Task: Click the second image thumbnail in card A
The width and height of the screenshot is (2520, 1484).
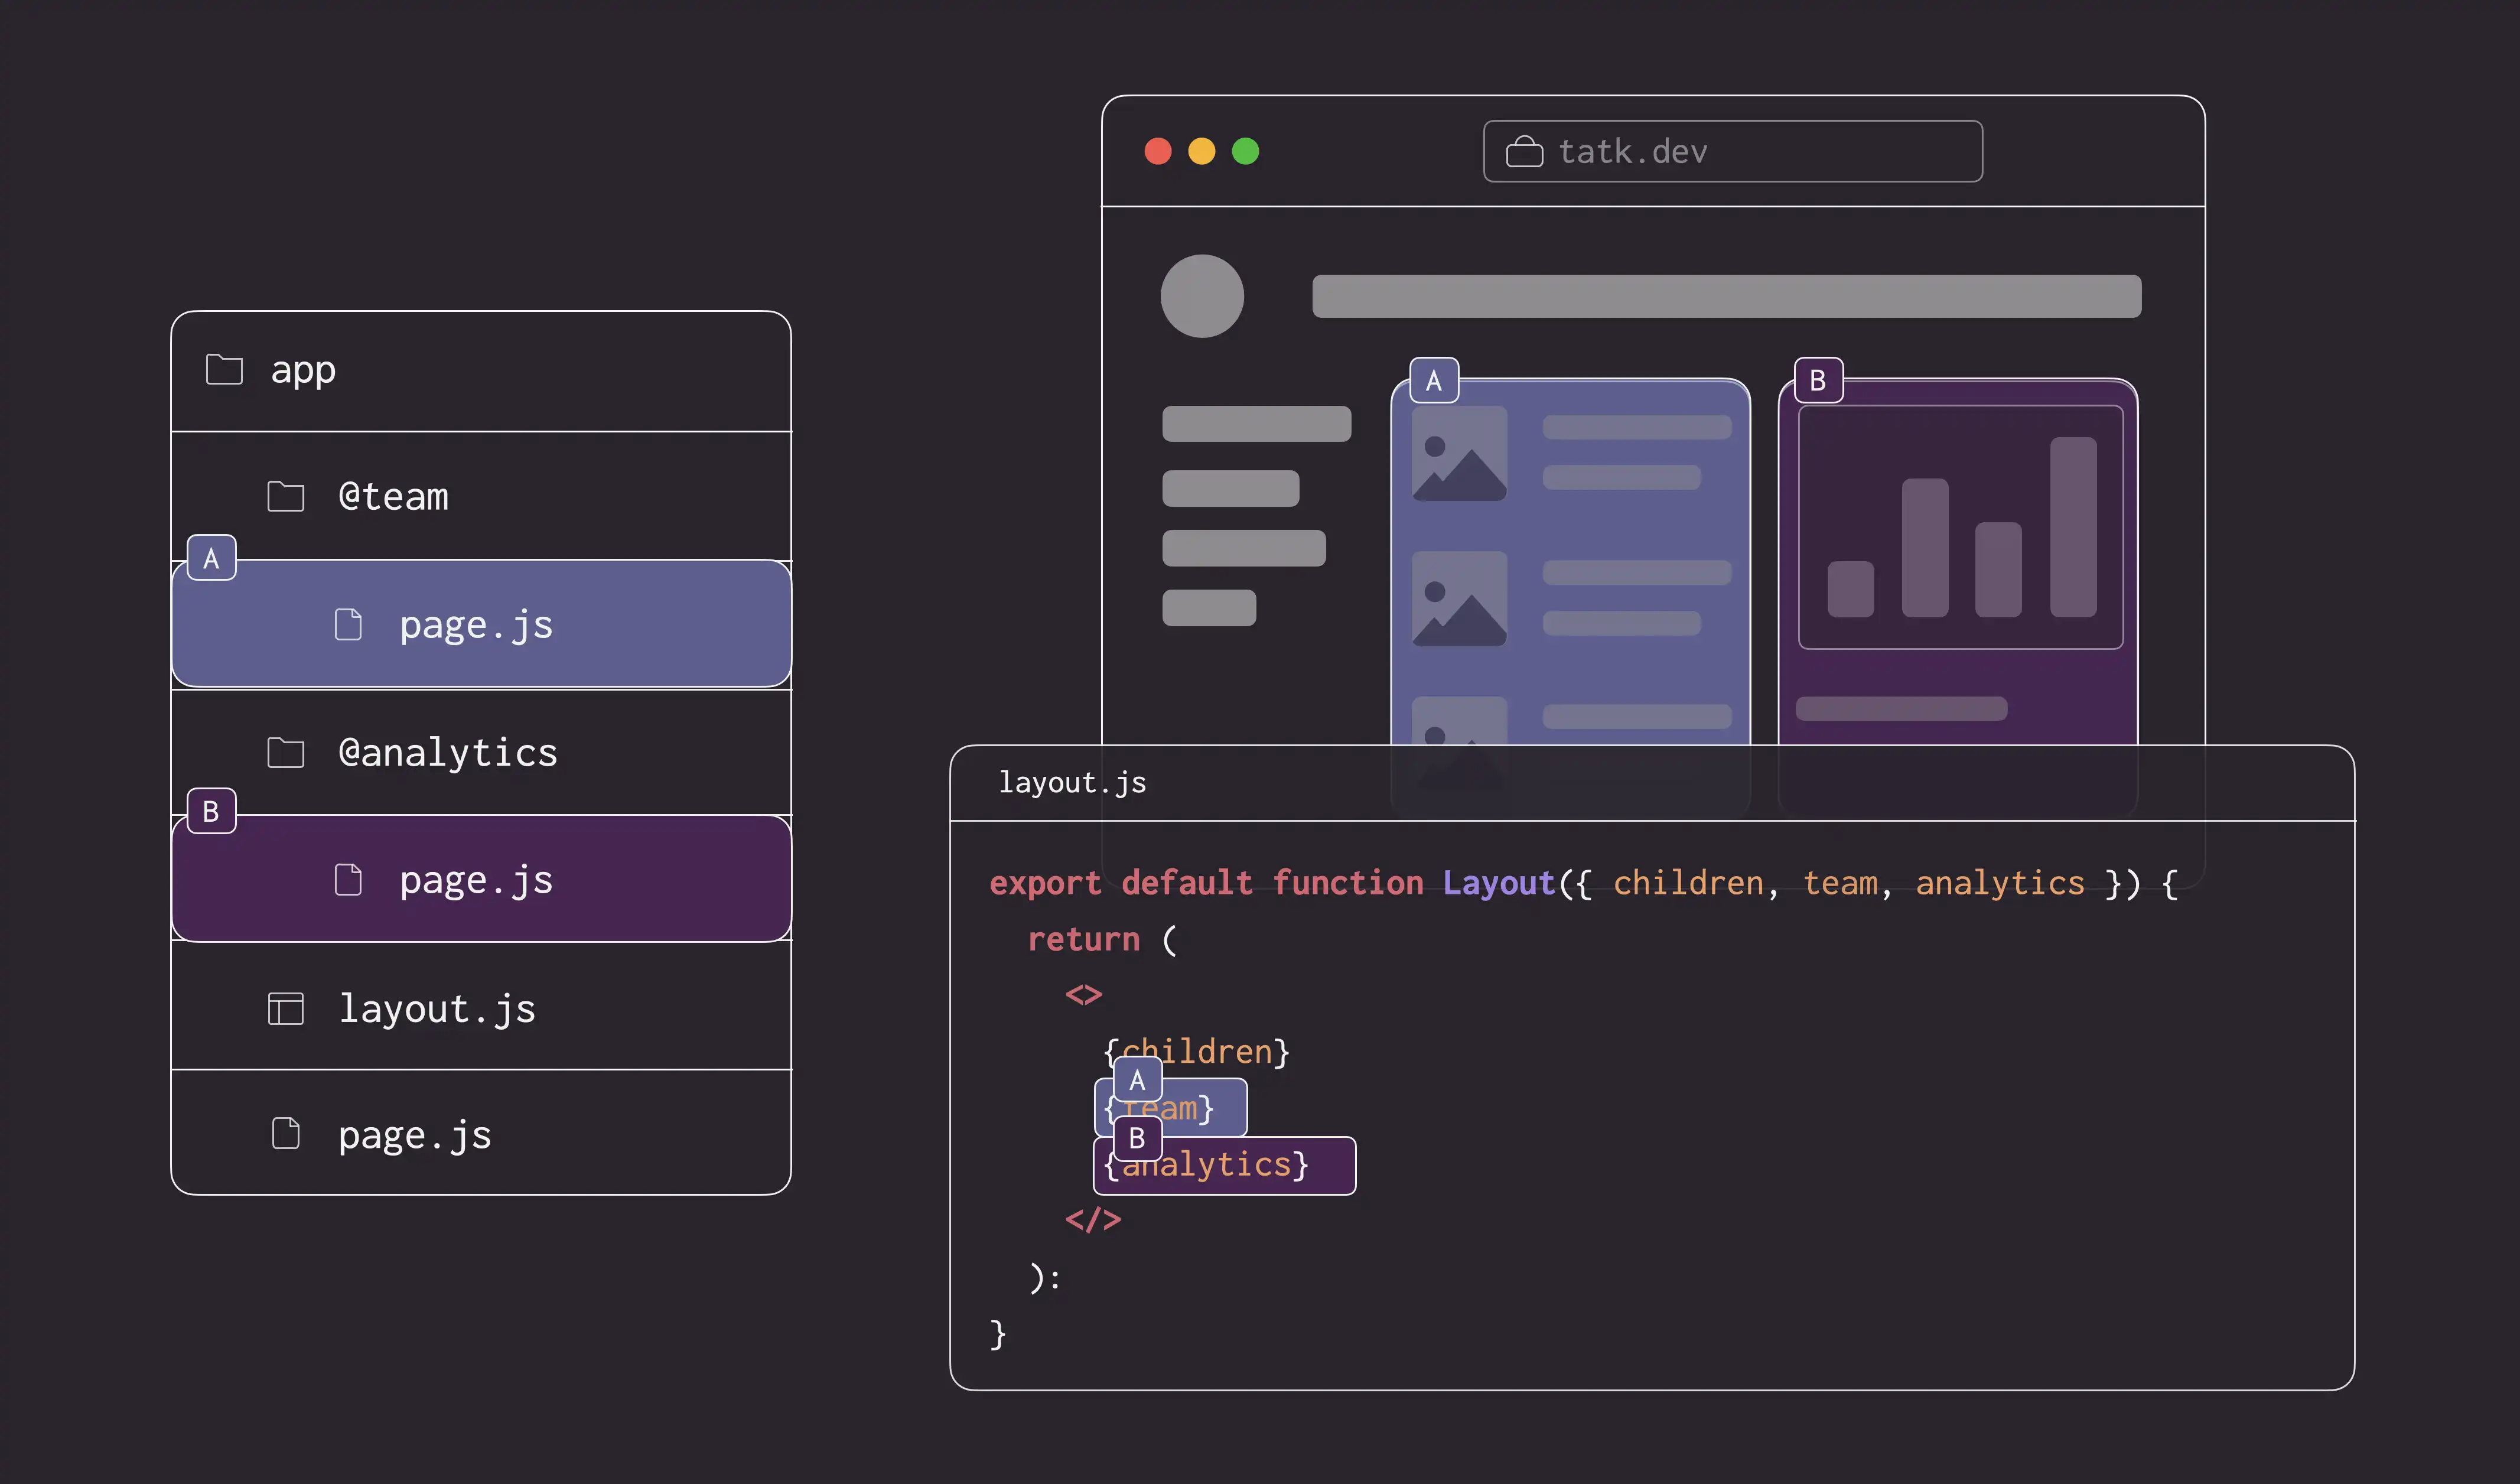Action: click(1460, 598)
